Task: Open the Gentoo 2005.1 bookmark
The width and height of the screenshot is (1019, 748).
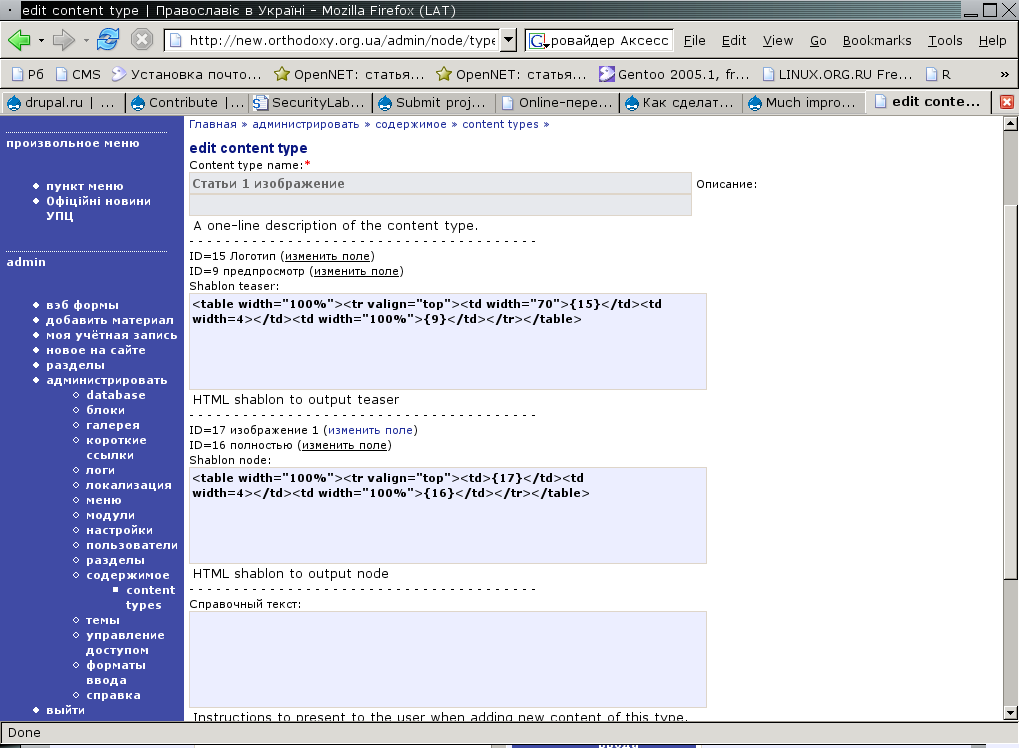Action: click(675, 75)
